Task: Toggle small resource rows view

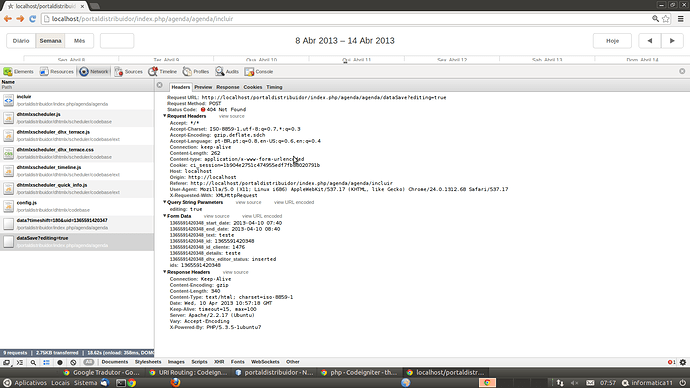Action: pos(46,362)
